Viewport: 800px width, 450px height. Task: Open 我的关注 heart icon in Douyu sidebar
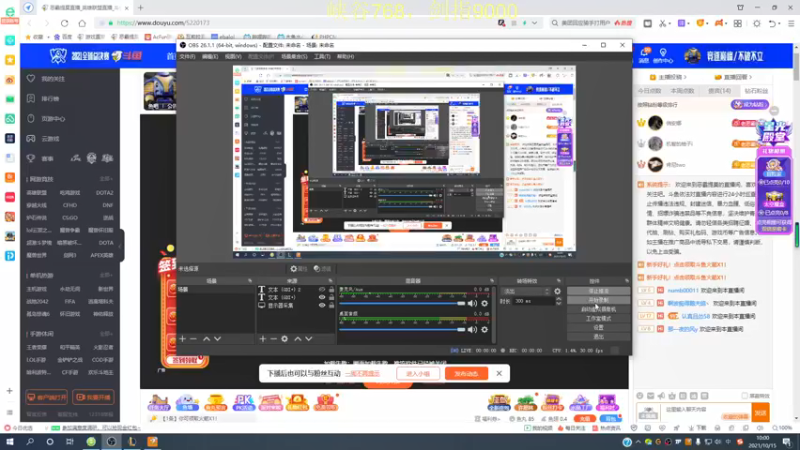coord(31,79)
